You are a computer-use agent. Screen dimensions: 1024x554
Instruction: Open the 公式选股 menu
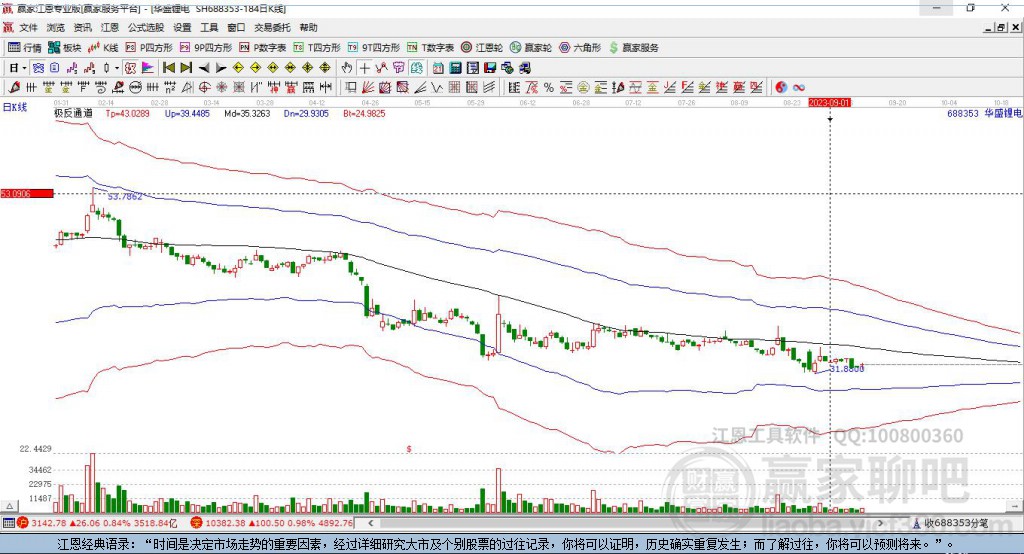[x=146, y=27]
